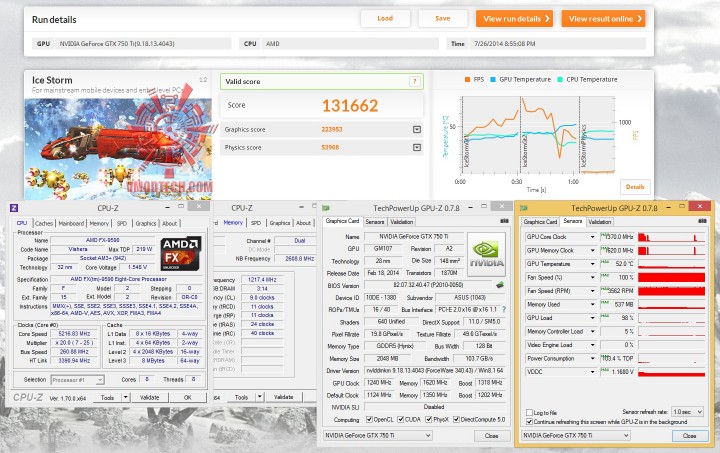Toggle the DirectCompute 5.0 checkbox
Viewport: 720px width, 453px height.
coord(456,419)
